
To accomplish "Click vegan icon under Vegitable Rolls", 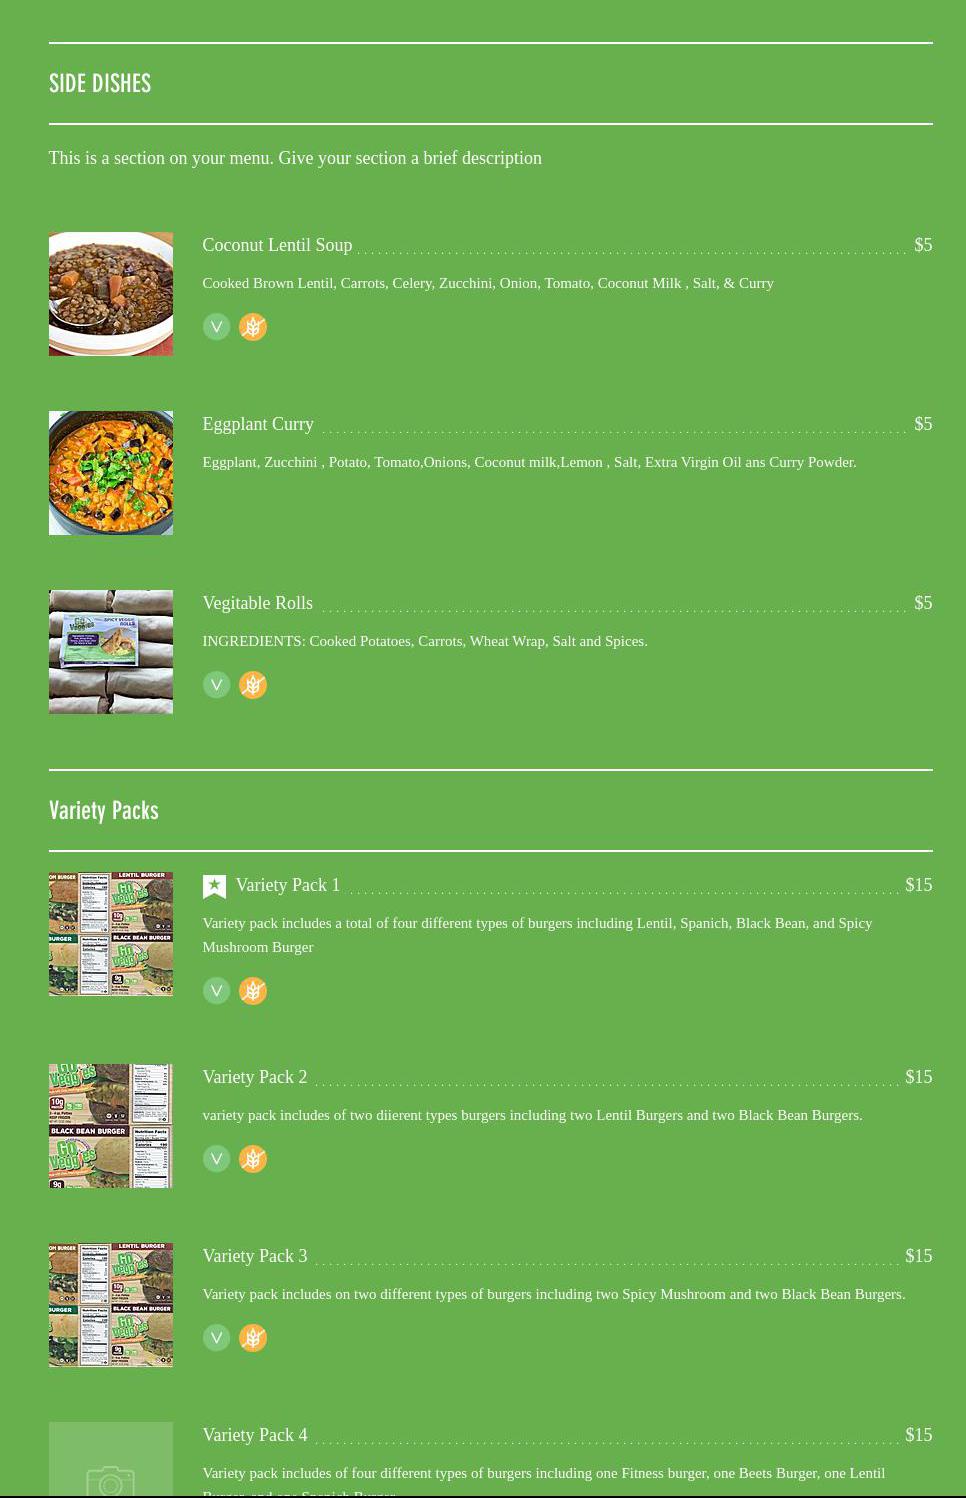I will (x=216, y=685).
